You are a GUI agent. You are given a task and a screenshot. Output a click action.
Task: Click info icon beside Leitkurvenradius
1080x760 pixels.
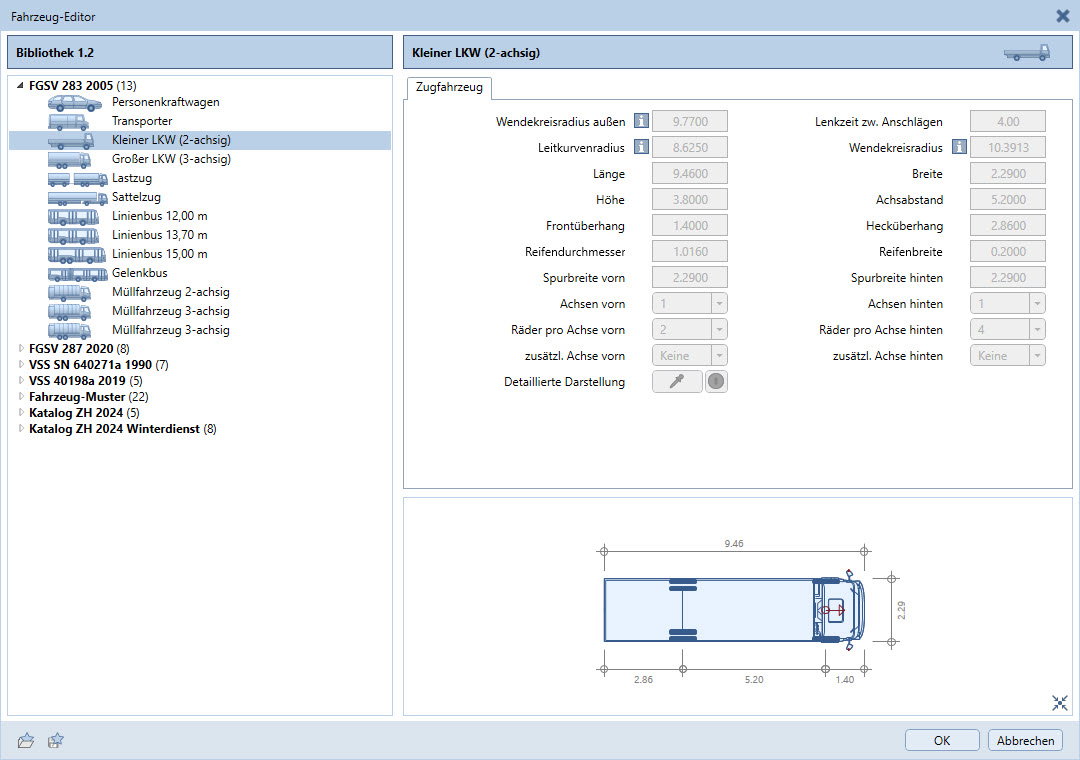(x=641, y=148)
